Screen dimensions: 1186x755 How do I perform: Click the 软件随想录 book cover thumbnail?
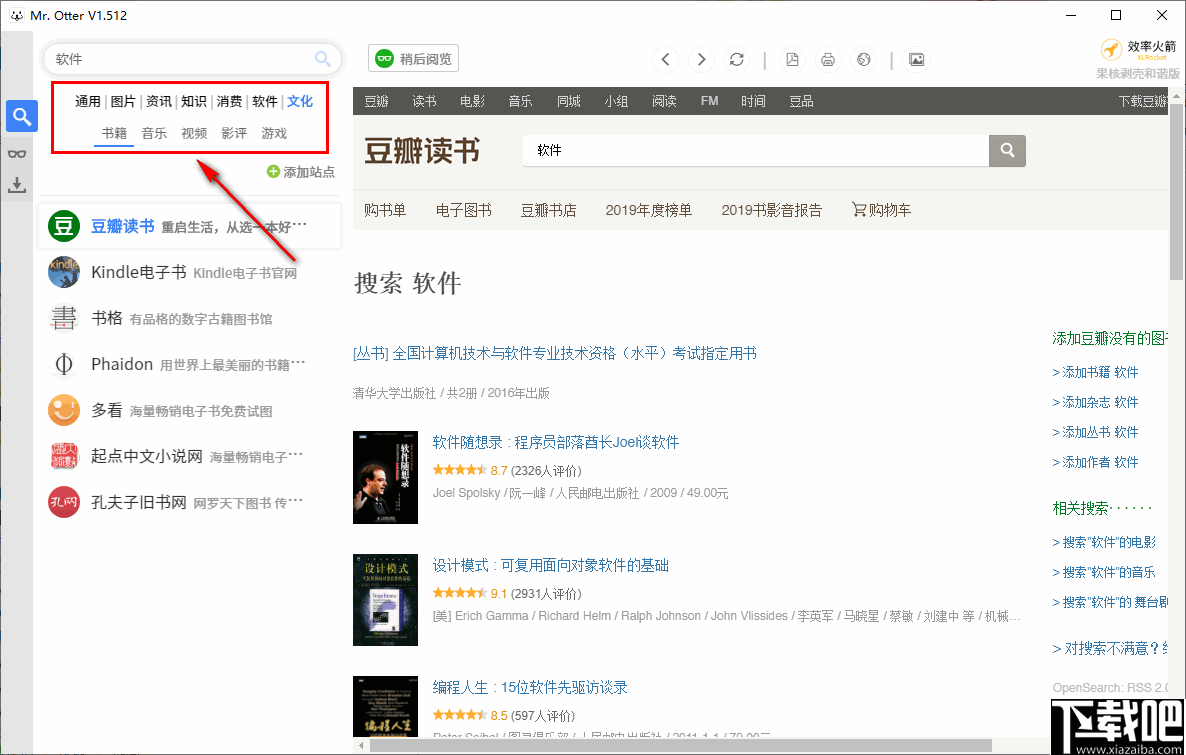[x=385, y=477]
